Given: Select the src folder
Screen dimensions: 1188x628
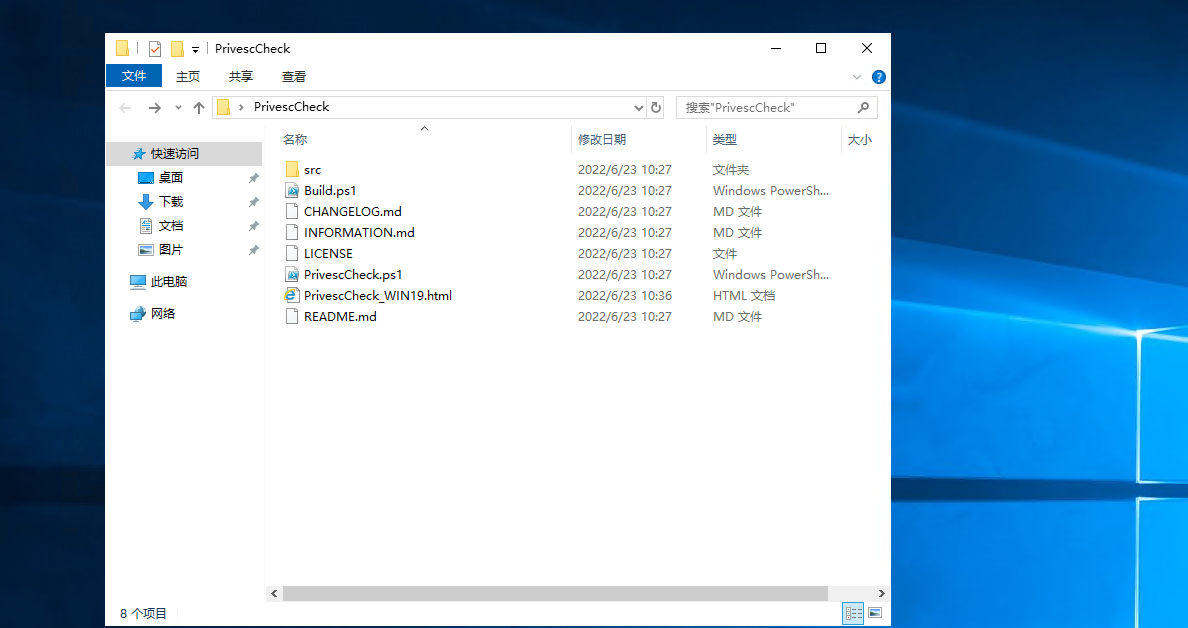Looking at the screenshot, I should [x=312, y=170].
